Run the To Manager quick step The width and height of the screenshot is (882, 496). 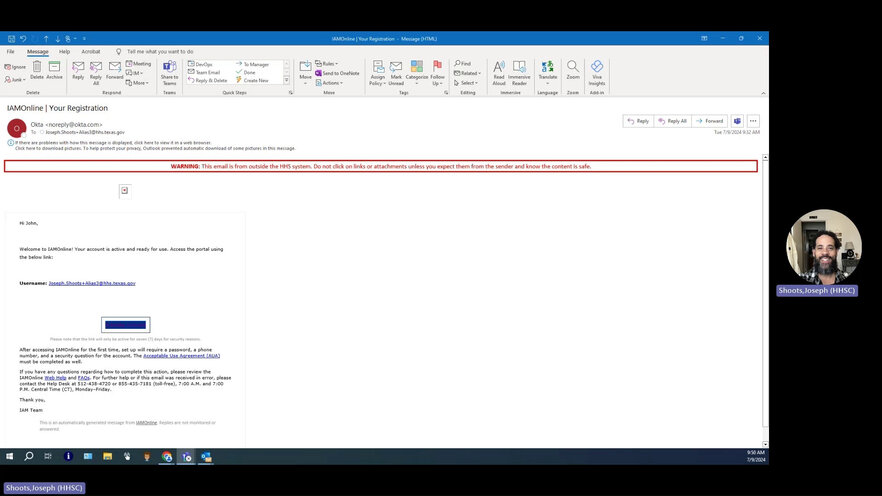coord(252,65)
